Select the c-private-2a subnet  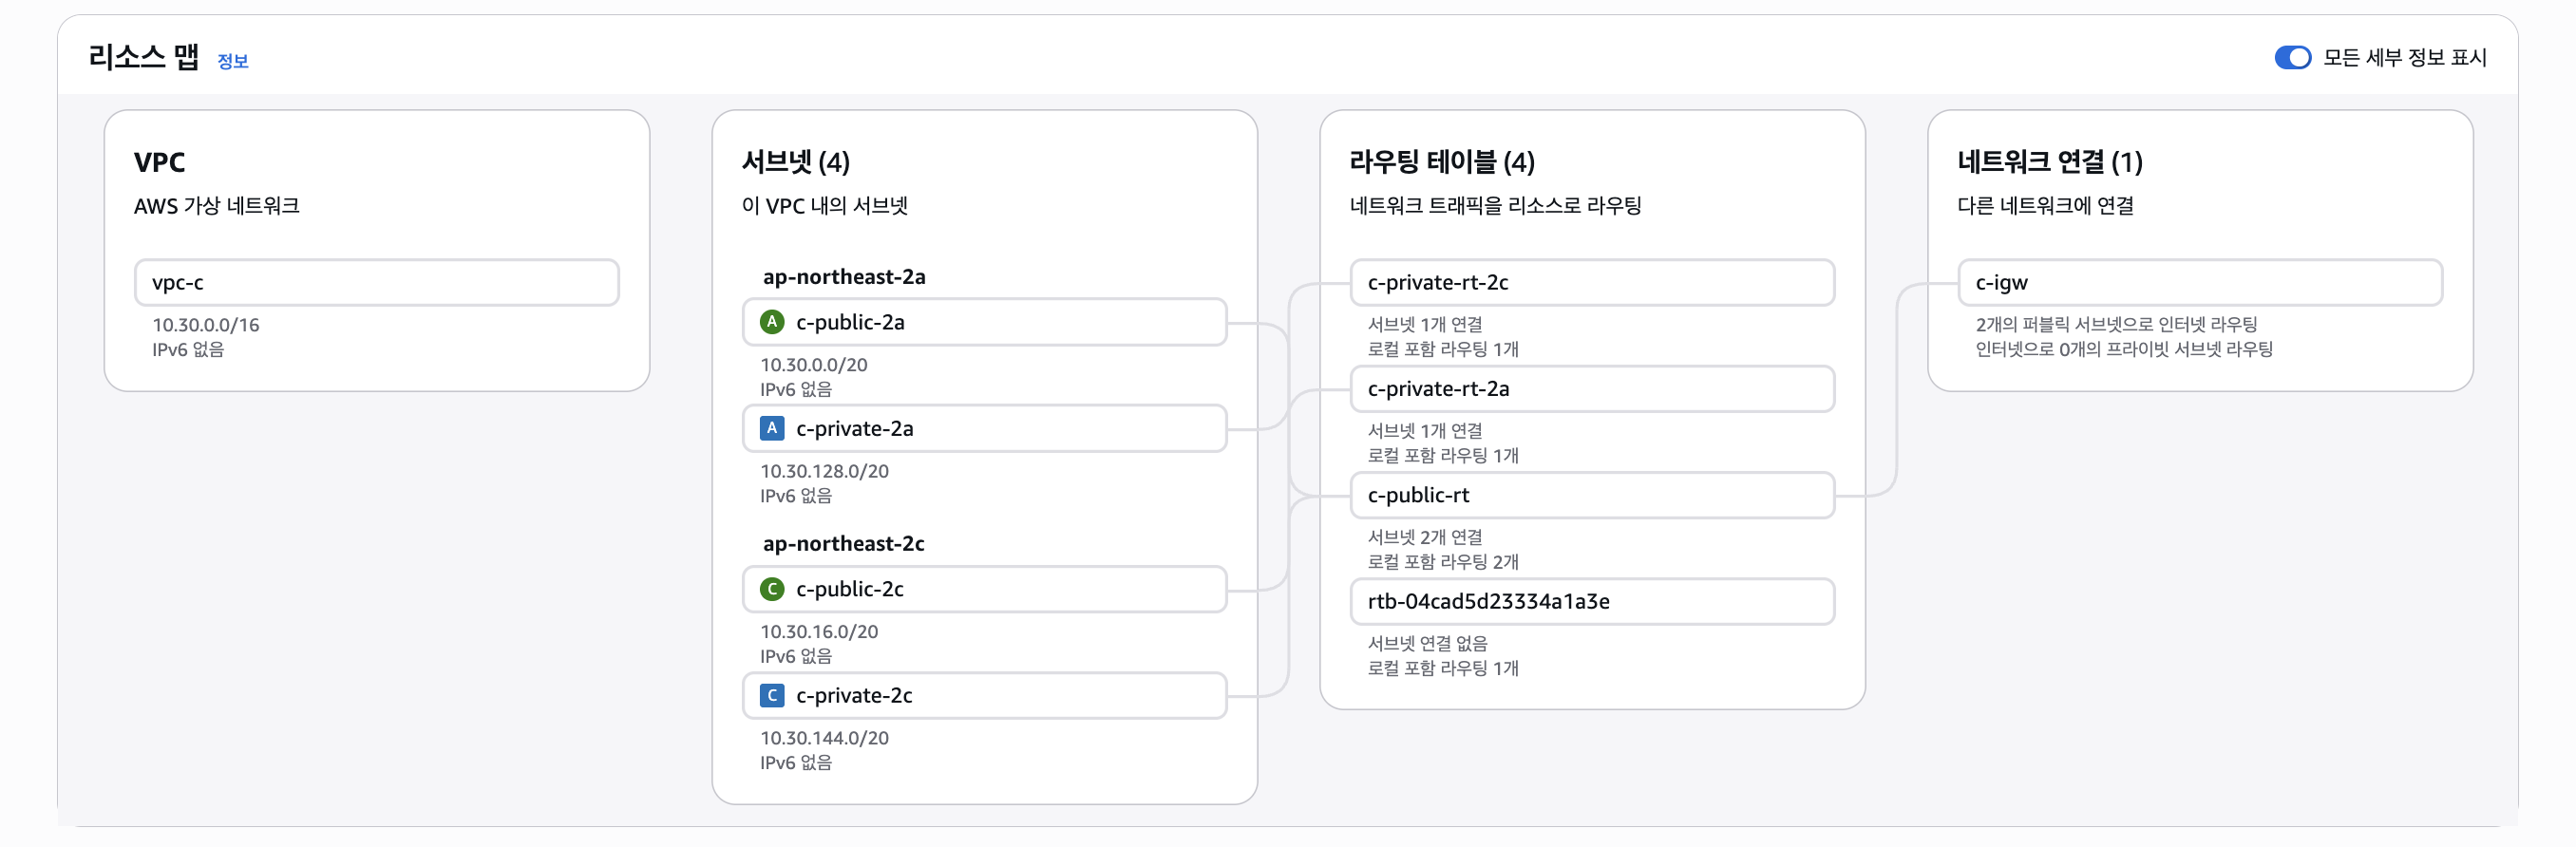pyautogui.click(x=984, y=428)
